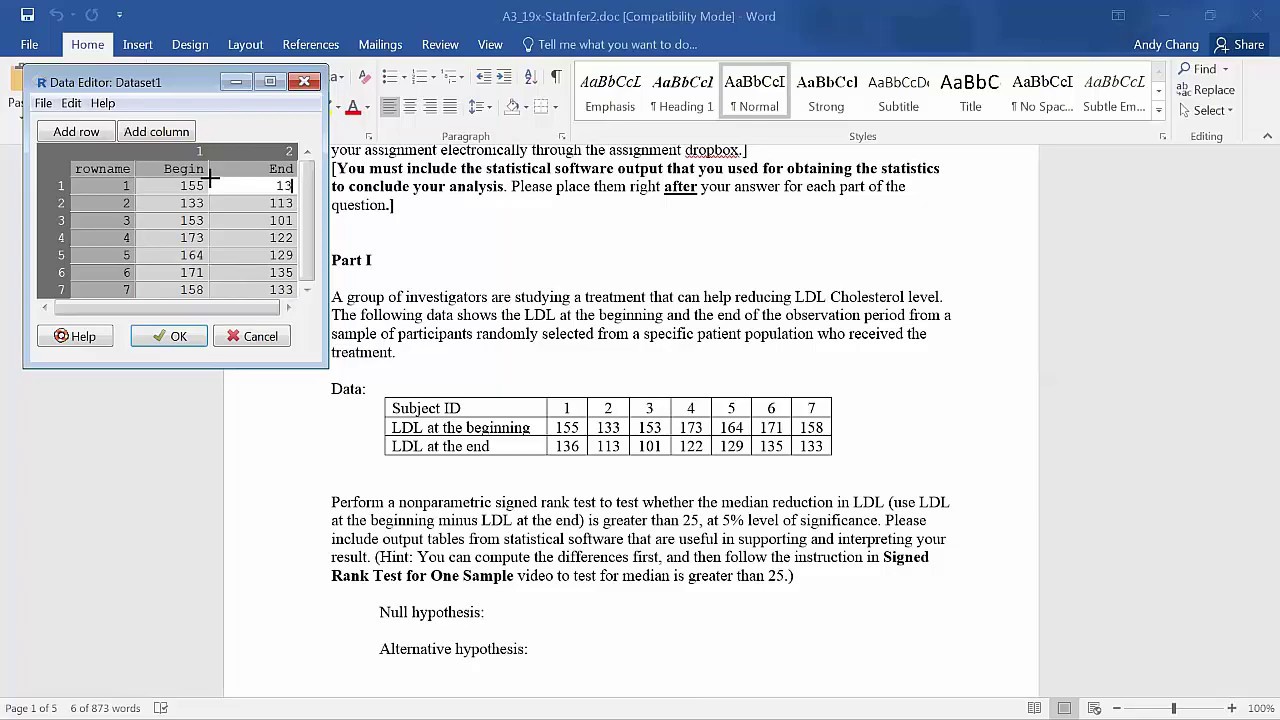Image resolution: width=1280 pixels, height=720 pixels.
Task: Open the File tab
Action: point(29,44)
